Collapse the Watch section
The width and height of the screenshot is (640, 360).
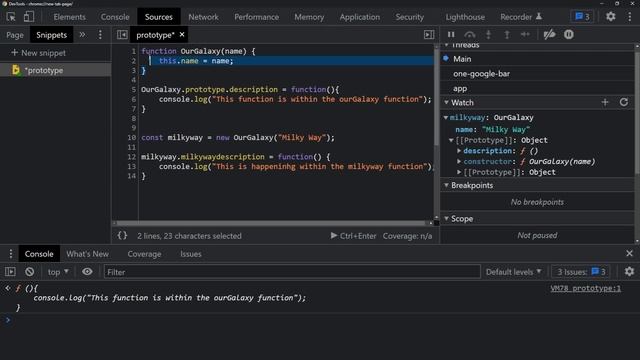tap(447, 102)
